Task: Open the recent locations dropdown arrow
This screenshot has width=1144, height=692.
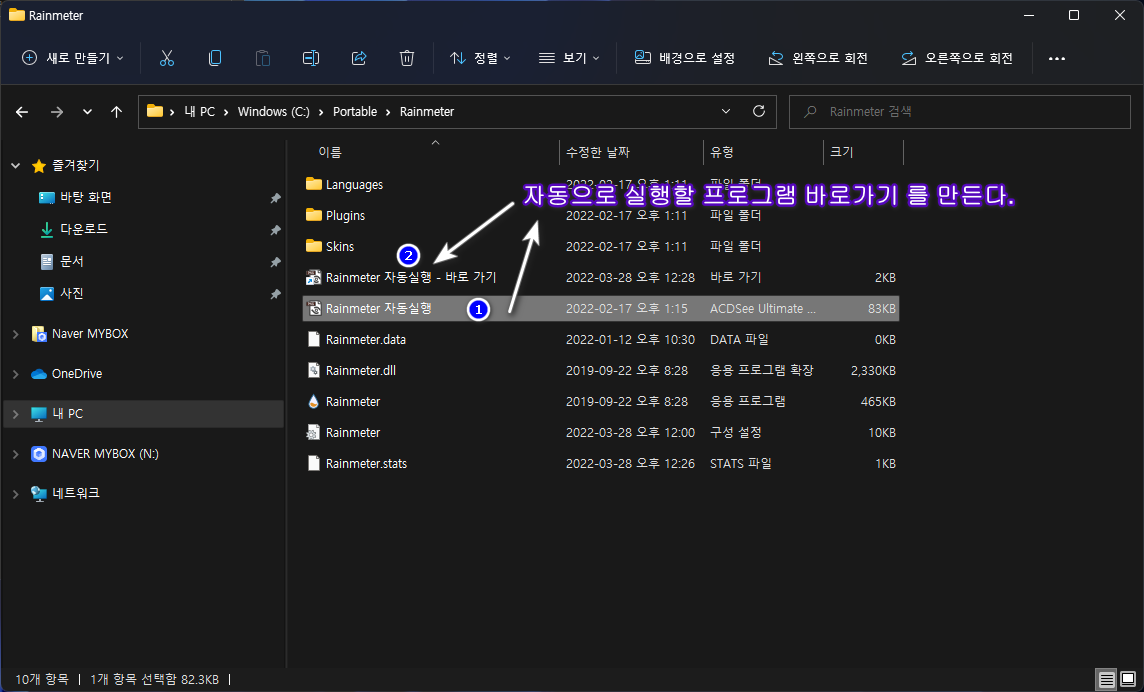Action: [88, 112]
